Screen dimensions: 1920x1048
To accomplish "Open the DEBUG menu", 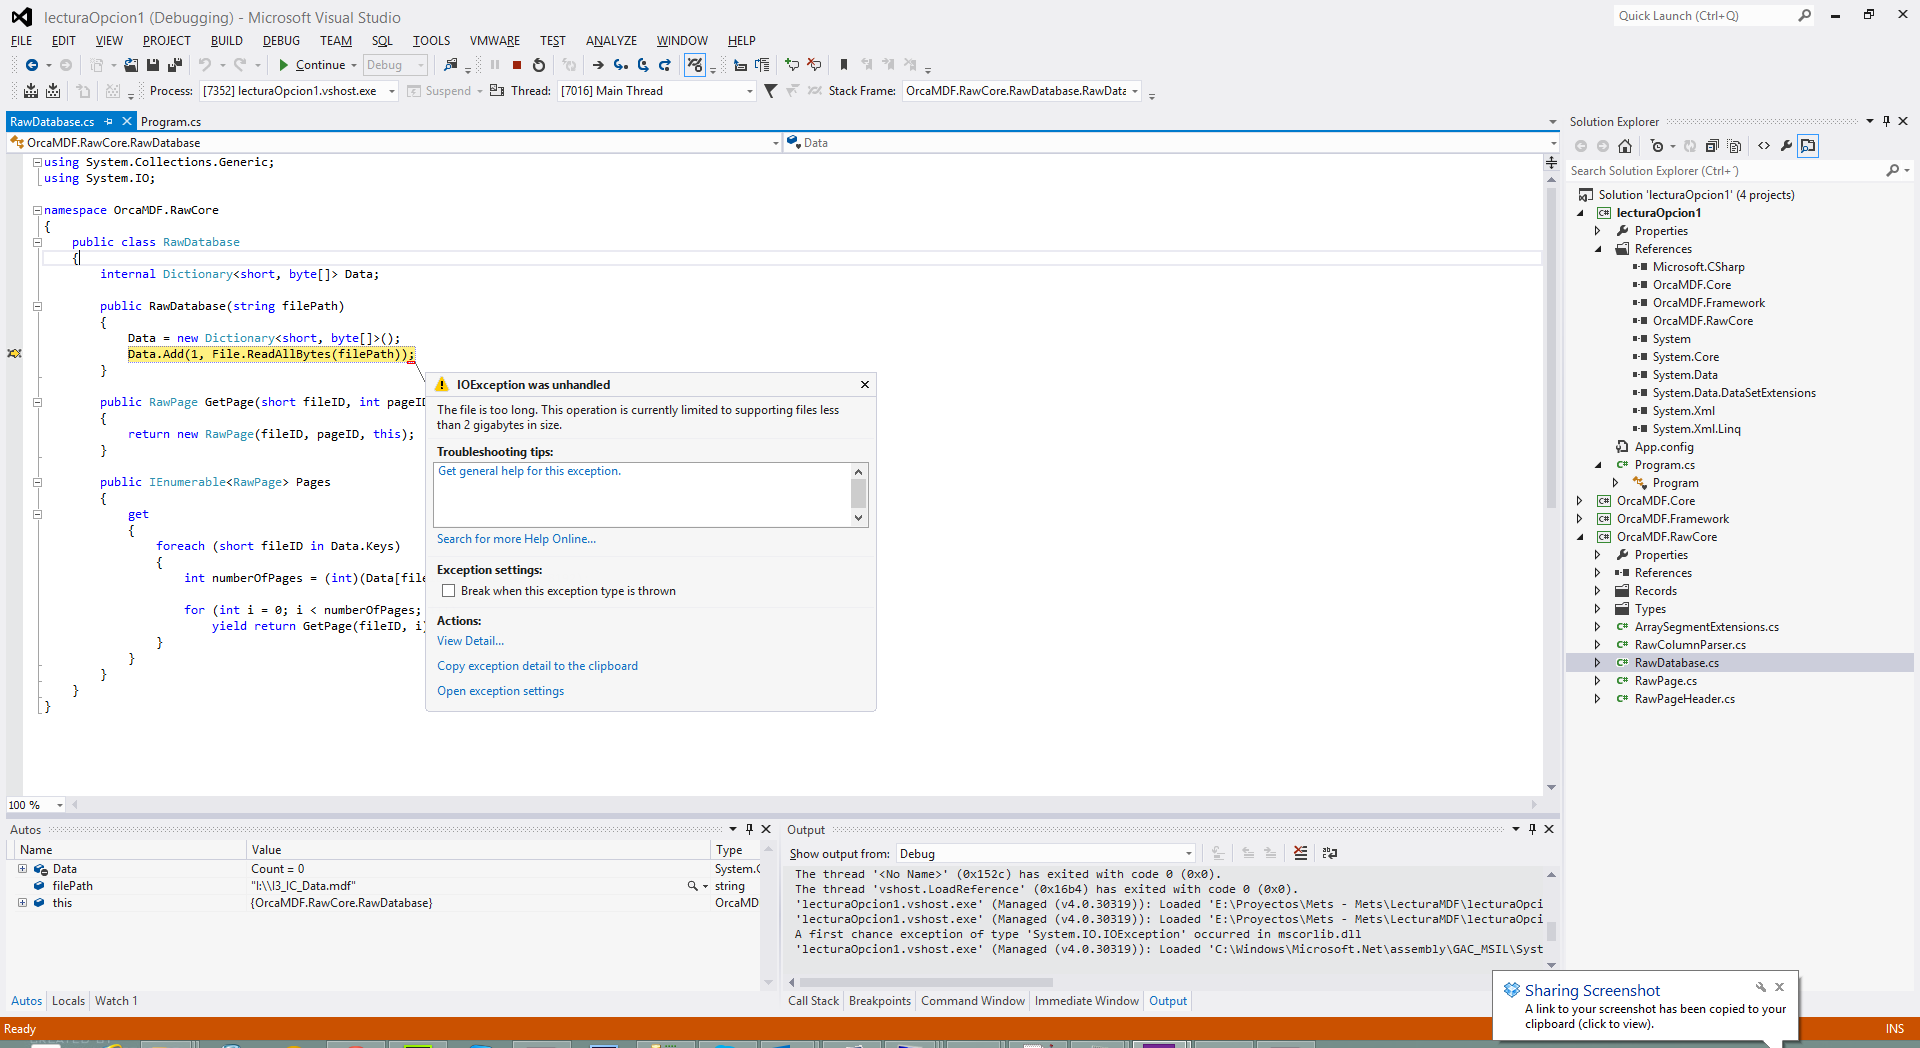I will pyautogui.click(x=281, y=41).
